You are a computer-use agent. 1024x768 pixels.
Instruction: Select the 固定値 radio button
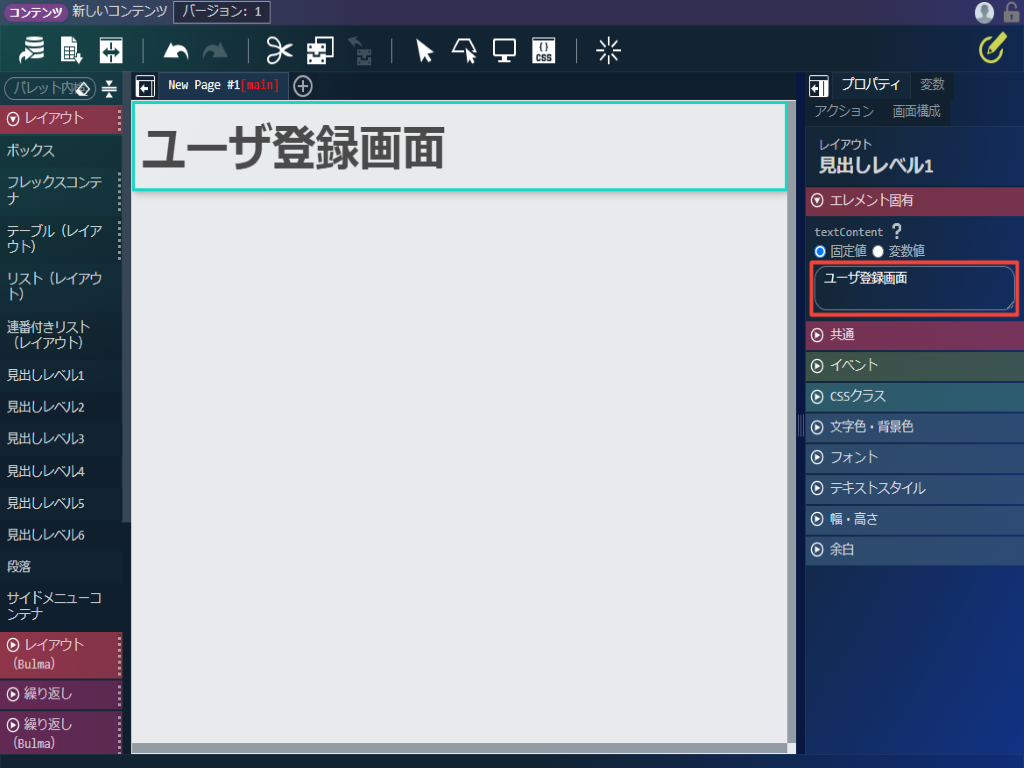pos(820,251)
